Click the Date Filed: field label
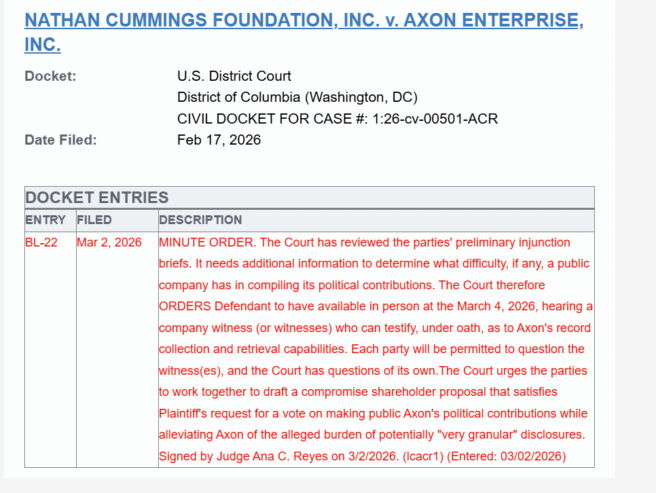 coord(61,140)
